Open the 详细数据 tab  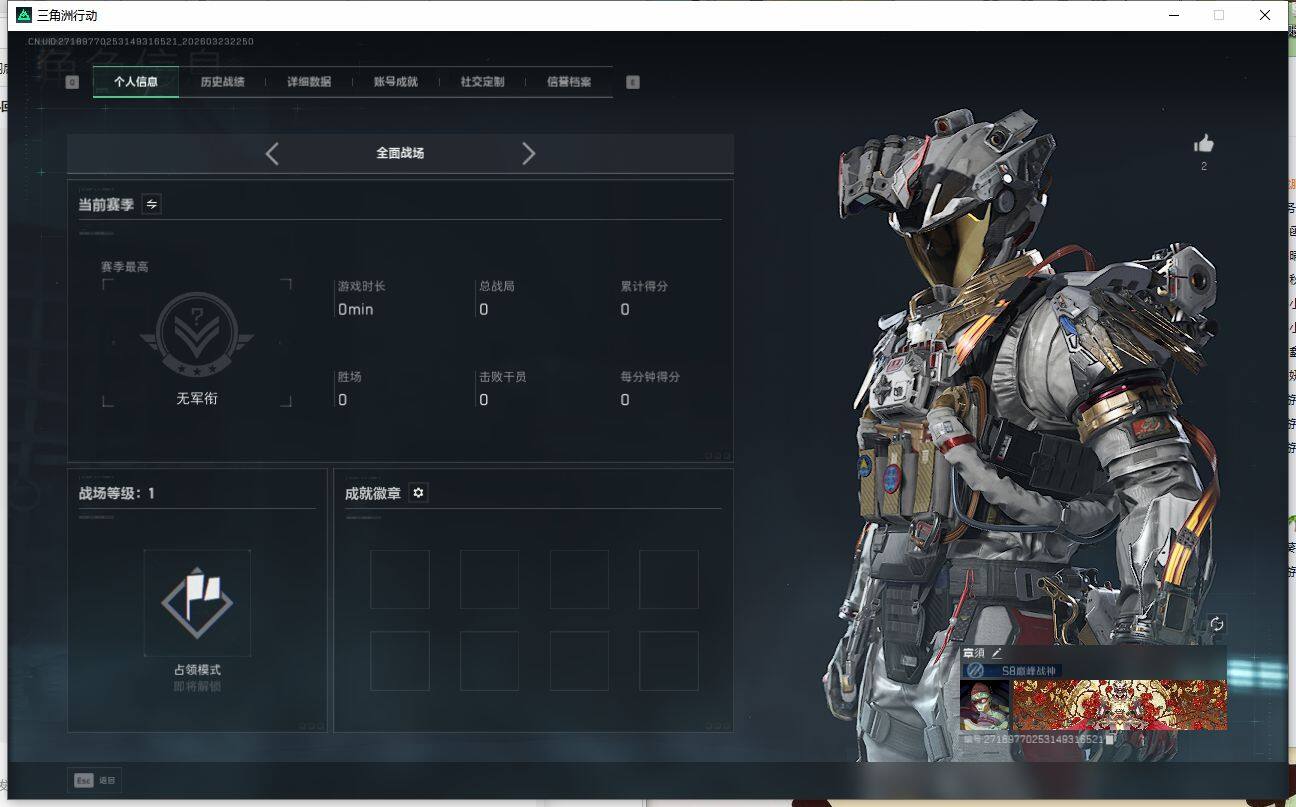pos(309,82)
